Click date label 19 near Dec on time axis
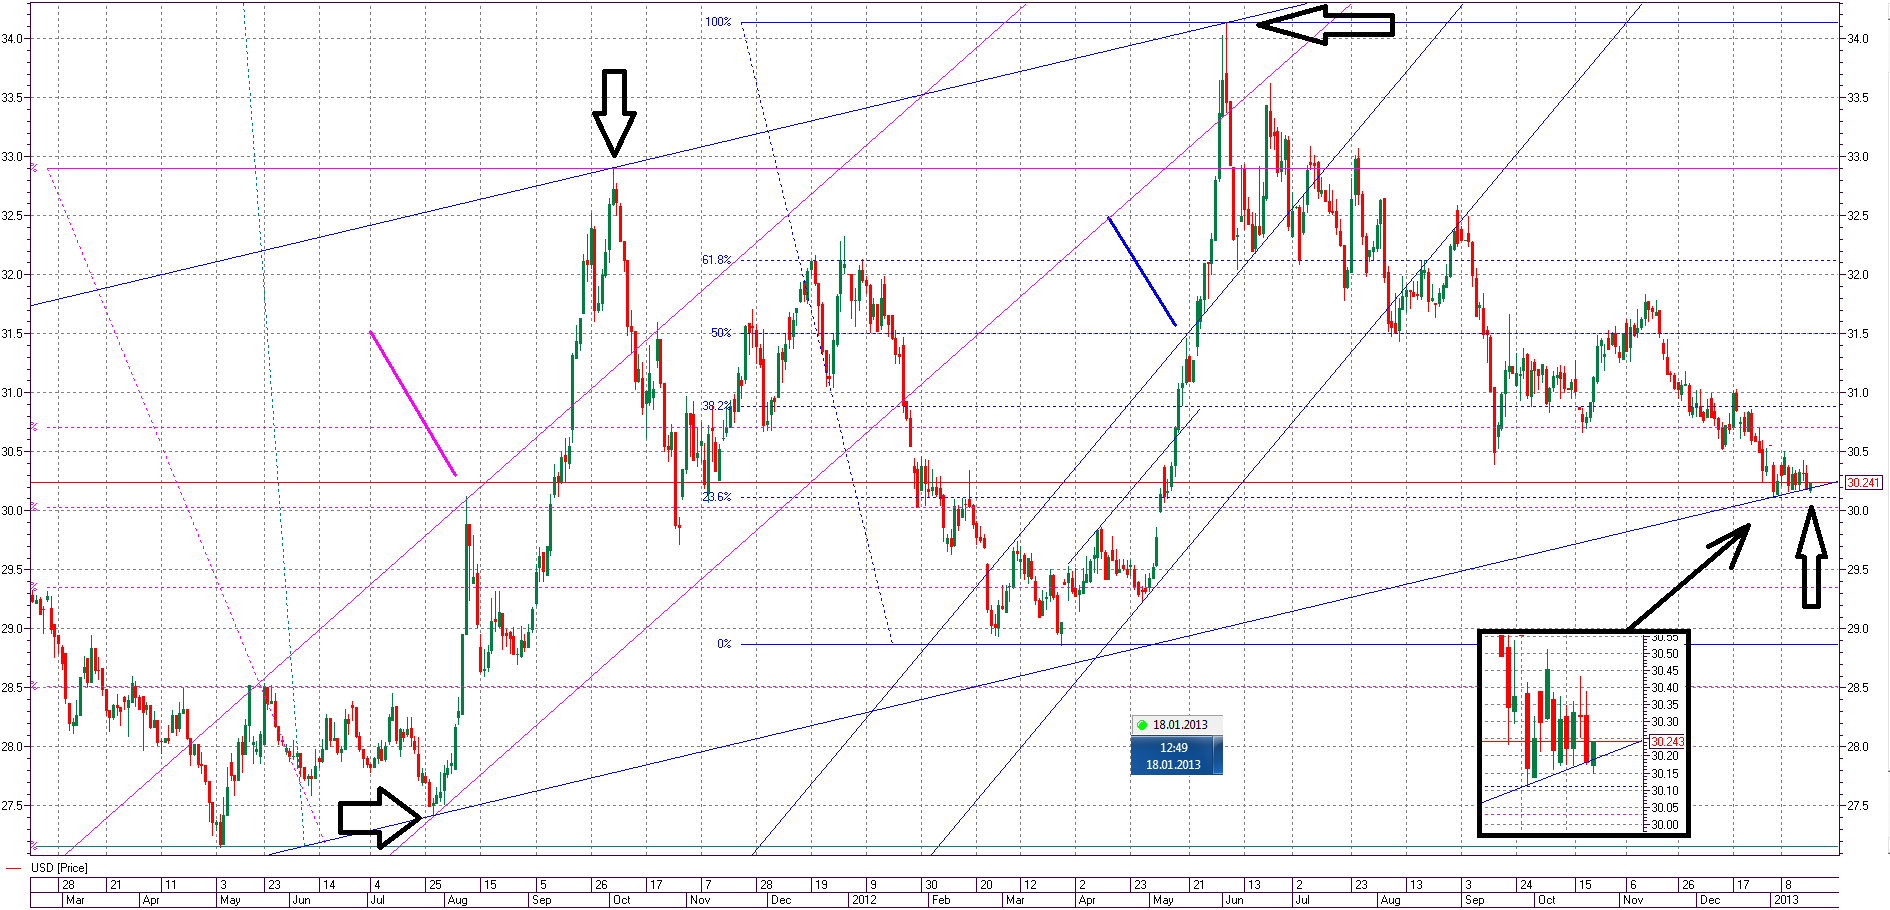Viewport: 1890px width, 910px height. coord(820,885)
